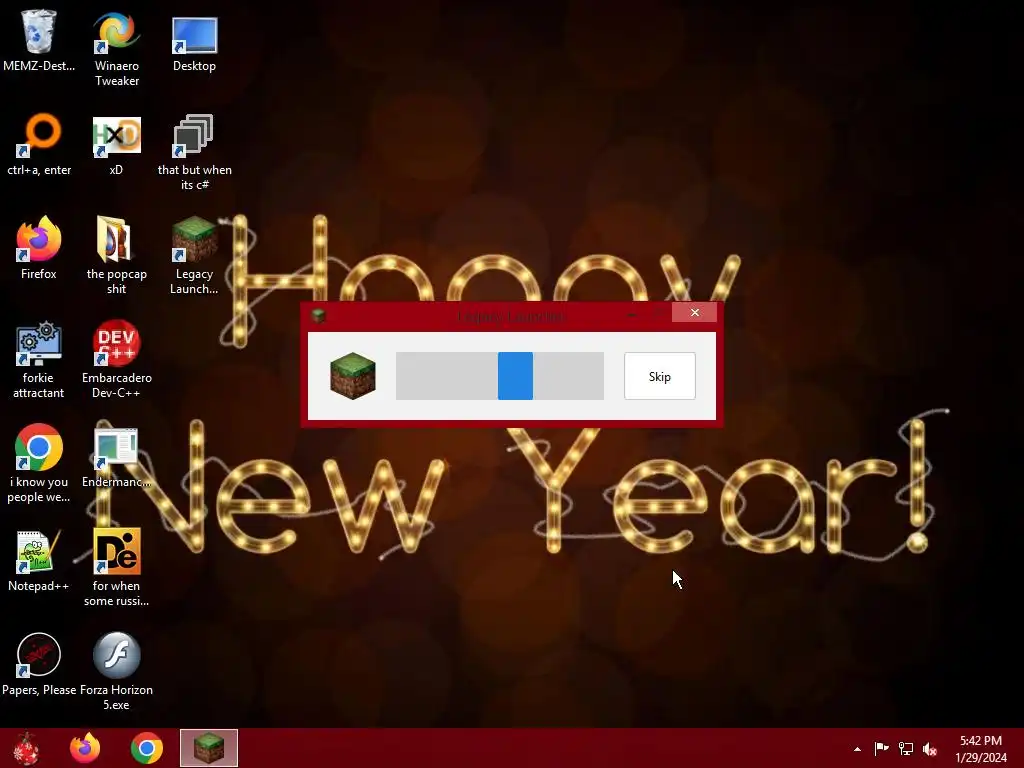Viewport: 1024px width, 768px height.
Task: Click Legacy Launcher title bar grass block icon
Action: [x=319, y=316]
